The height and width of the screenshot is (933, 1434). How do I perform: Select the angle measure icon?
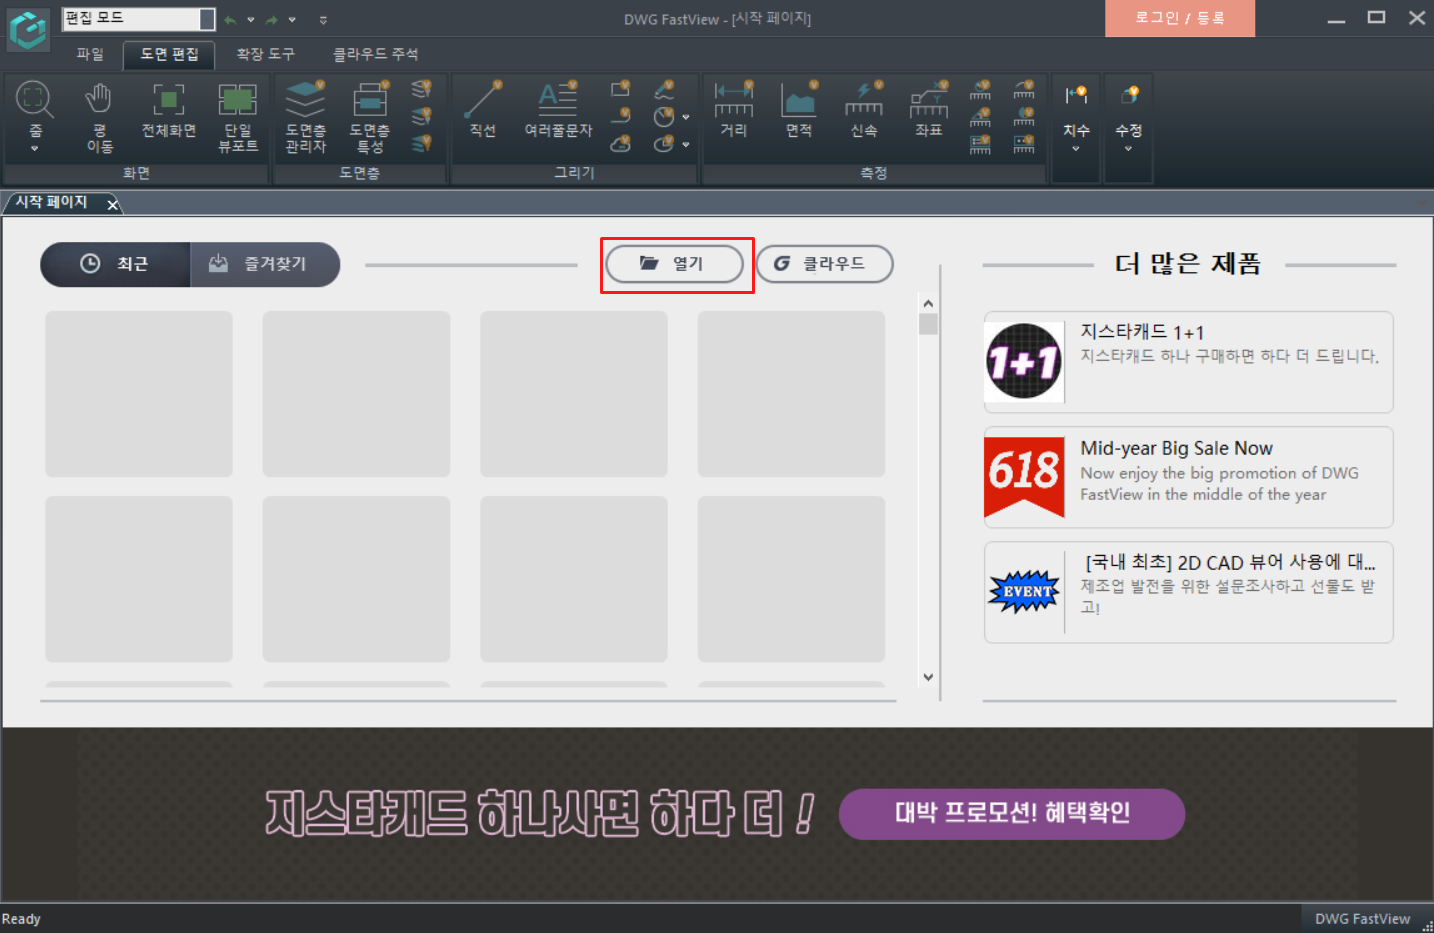980,117
